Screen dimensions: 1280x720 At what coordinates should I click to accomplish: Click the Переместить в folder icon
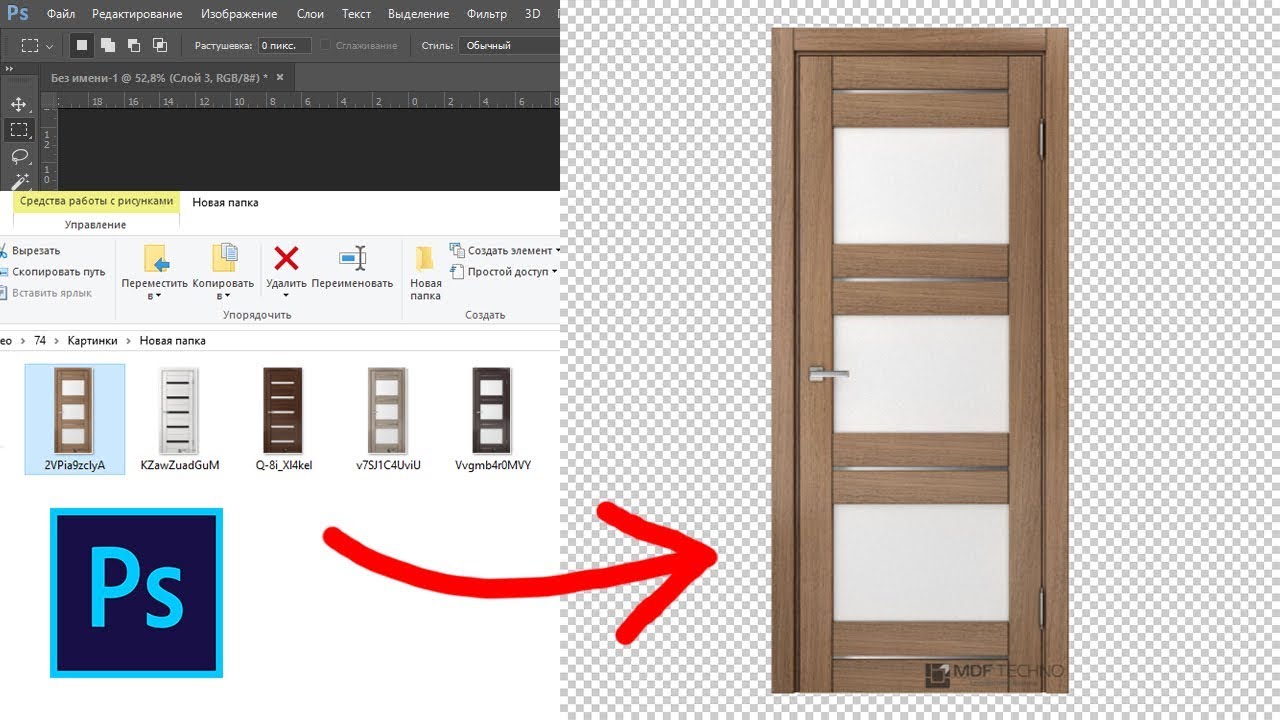156,258
